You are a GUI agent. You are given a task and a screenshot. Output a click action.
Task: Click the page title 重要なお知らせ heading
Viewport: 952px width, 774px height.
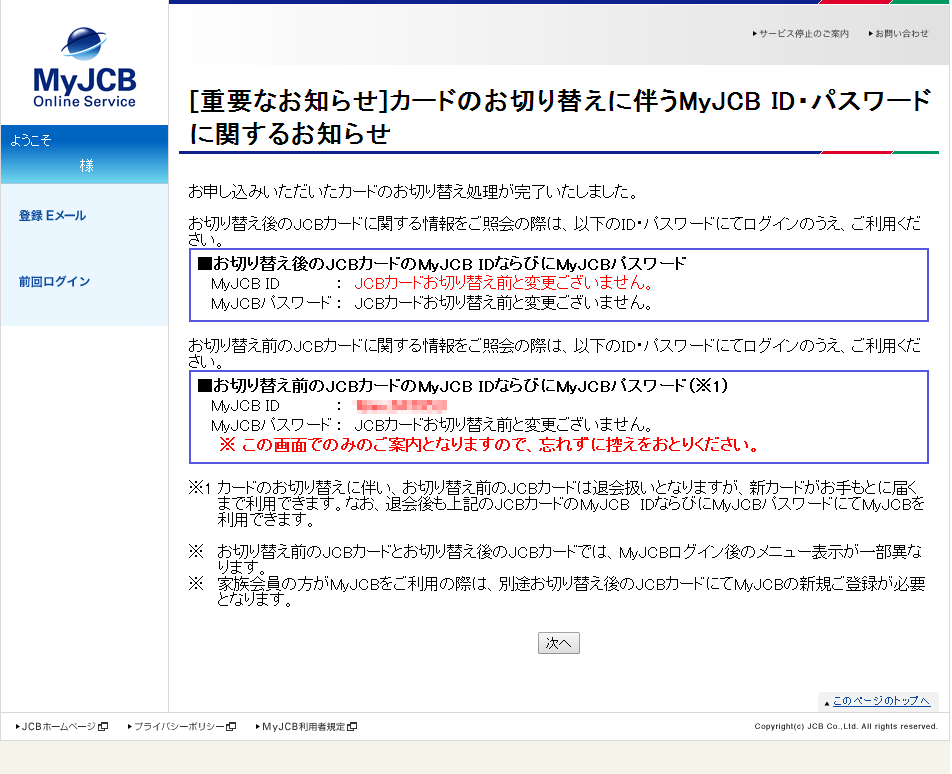coord(560,117)
